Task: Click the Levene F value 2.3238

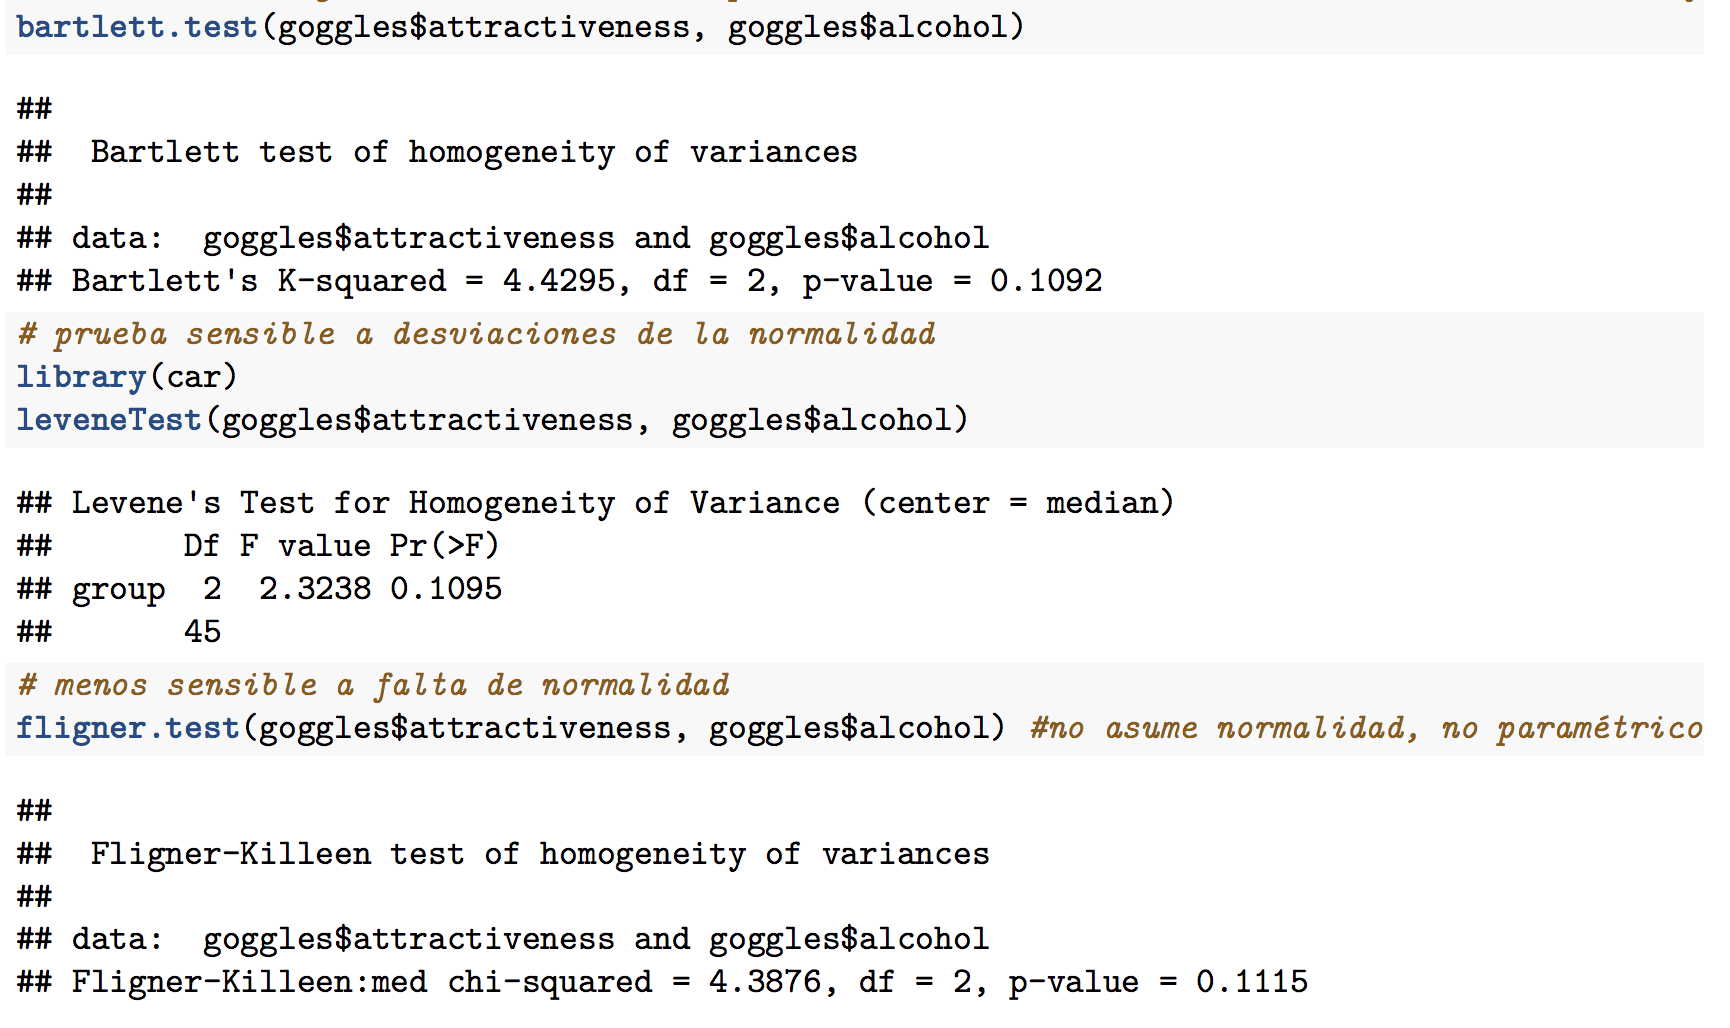Action: tap(315, 589)
